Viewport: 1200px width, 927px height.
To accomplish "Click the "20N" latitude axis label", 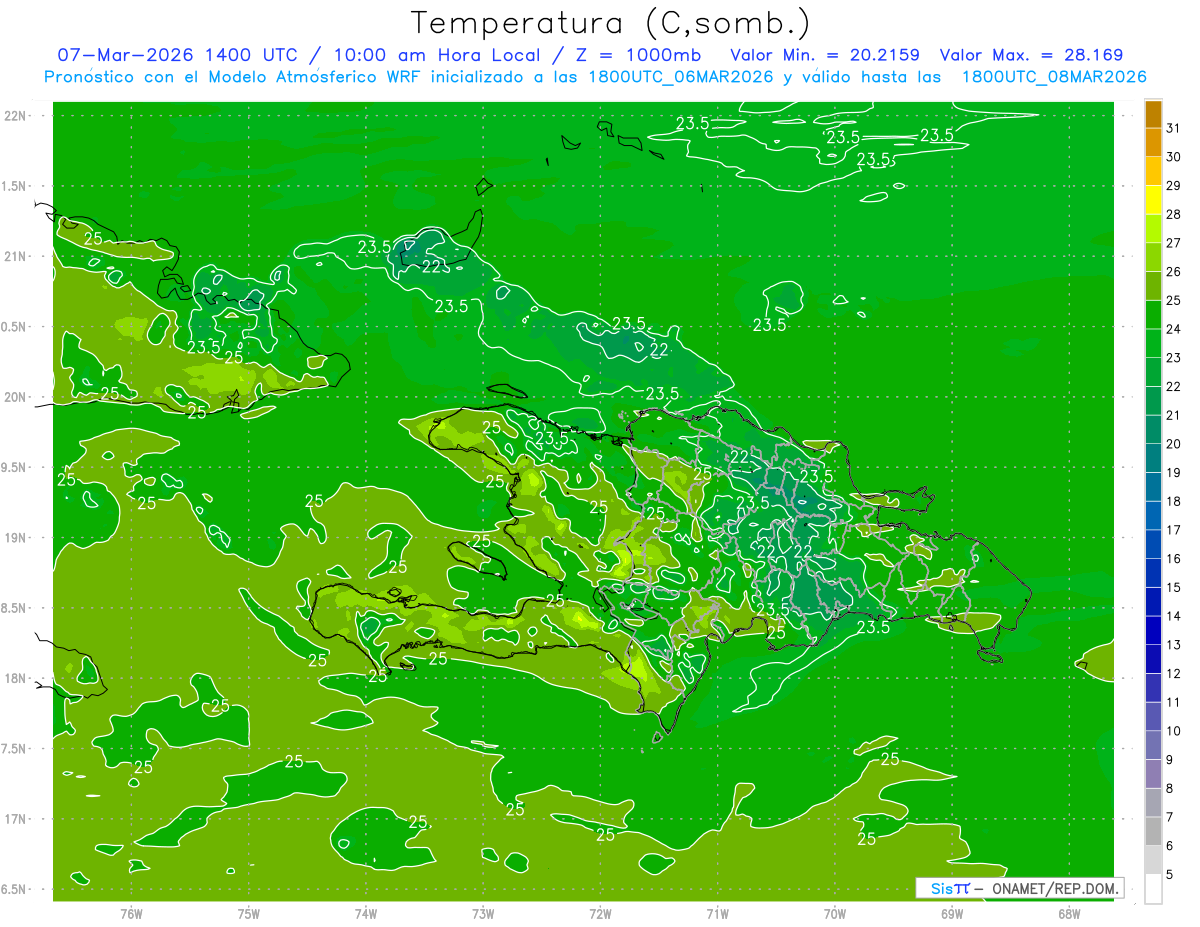I will pyautogui.click(x=14, y=397).
